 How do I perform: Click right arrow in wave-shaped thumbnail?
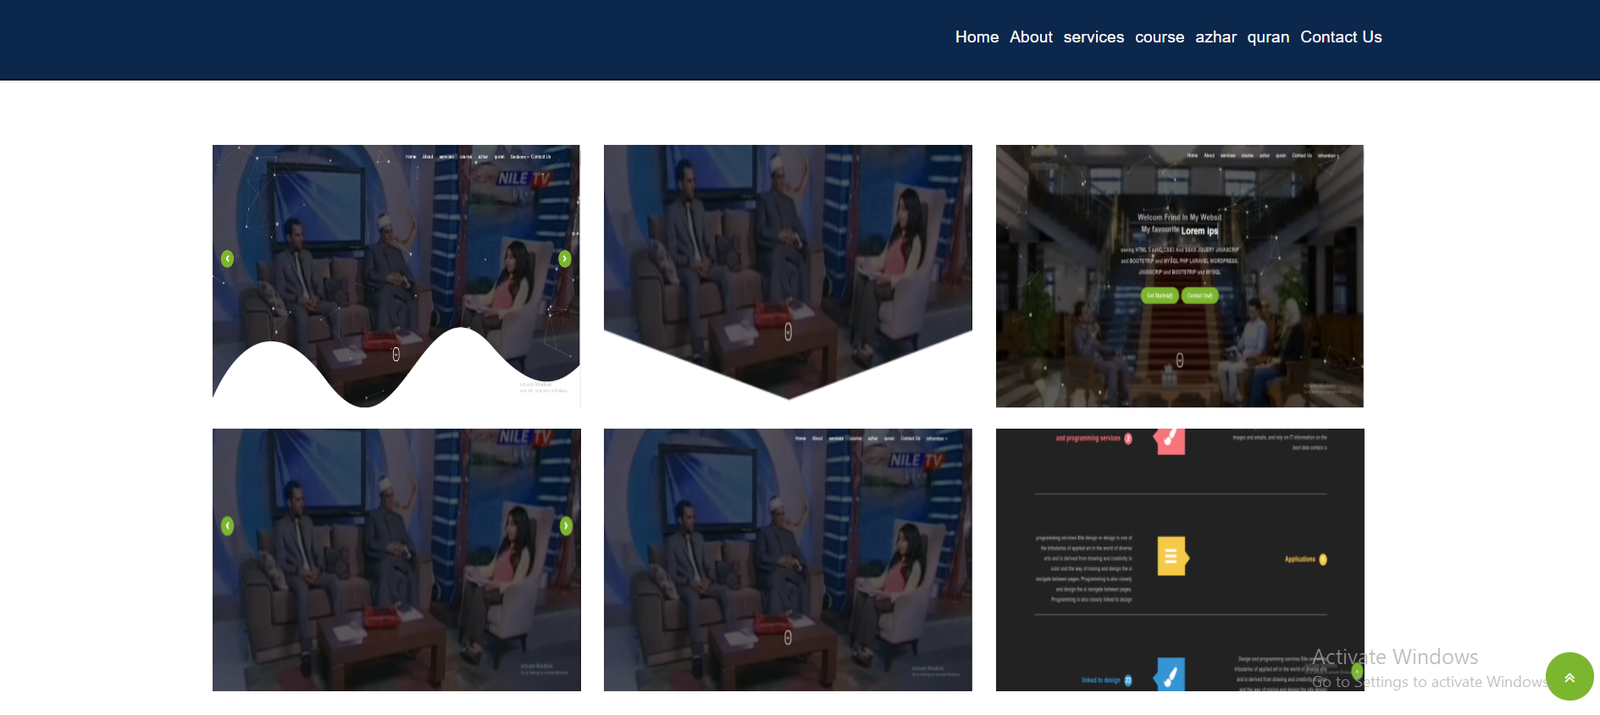[565, 259]
